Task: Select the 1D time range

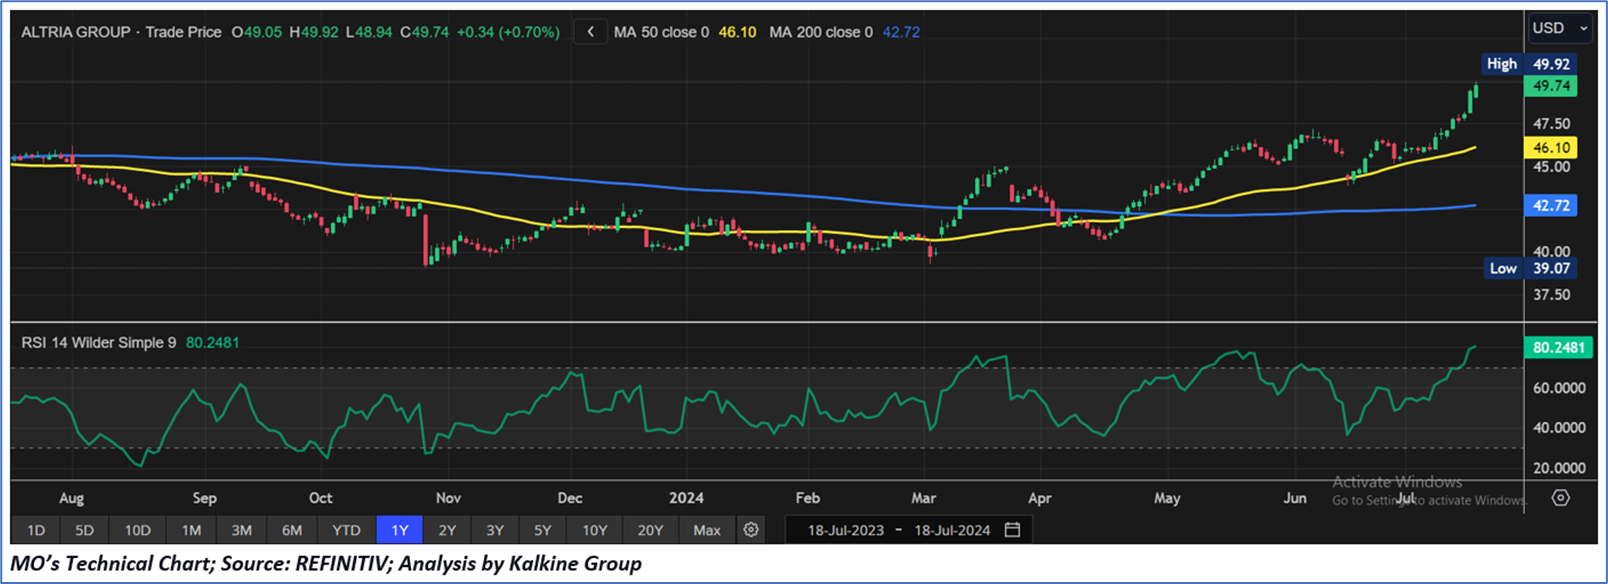Action: tap(36, 530)
